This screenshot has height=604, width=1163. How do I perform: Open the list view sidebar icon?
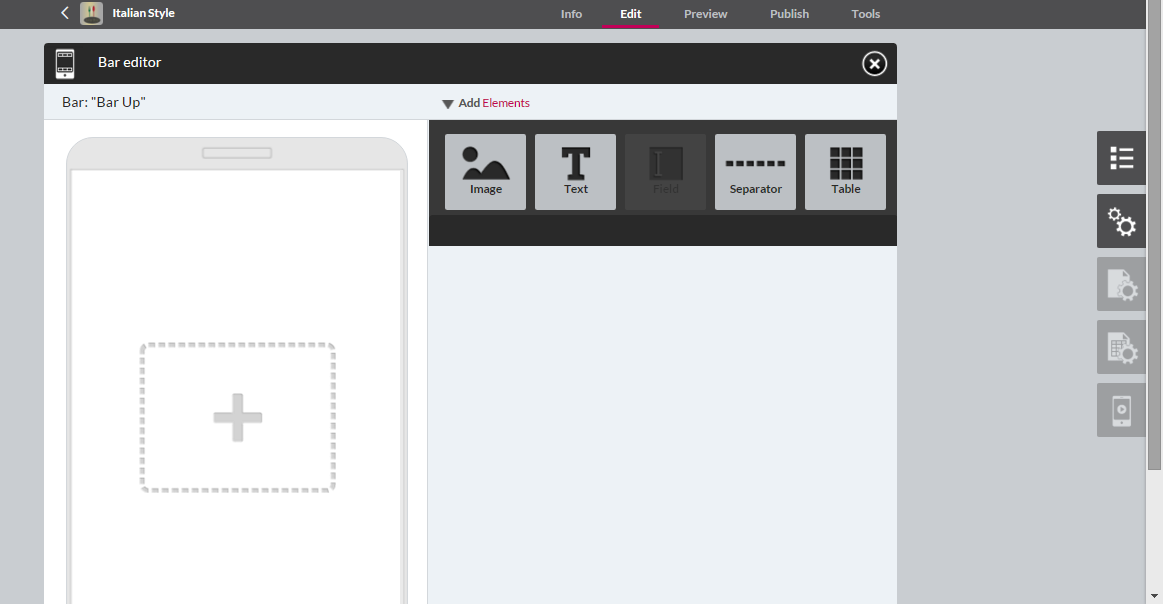(1121, 158)
